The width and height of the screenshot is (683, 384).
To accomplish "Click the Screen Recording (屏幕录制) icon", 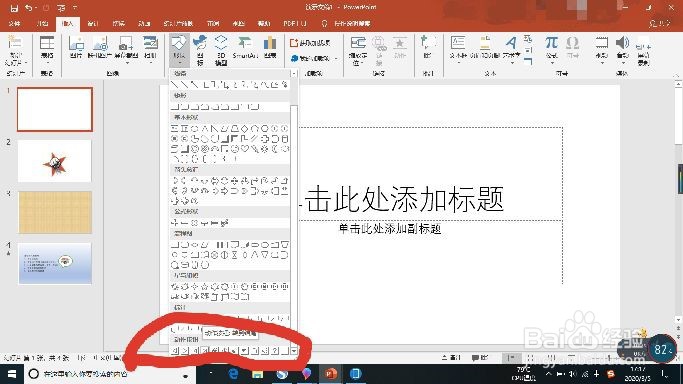I will [x=643, y=43].
